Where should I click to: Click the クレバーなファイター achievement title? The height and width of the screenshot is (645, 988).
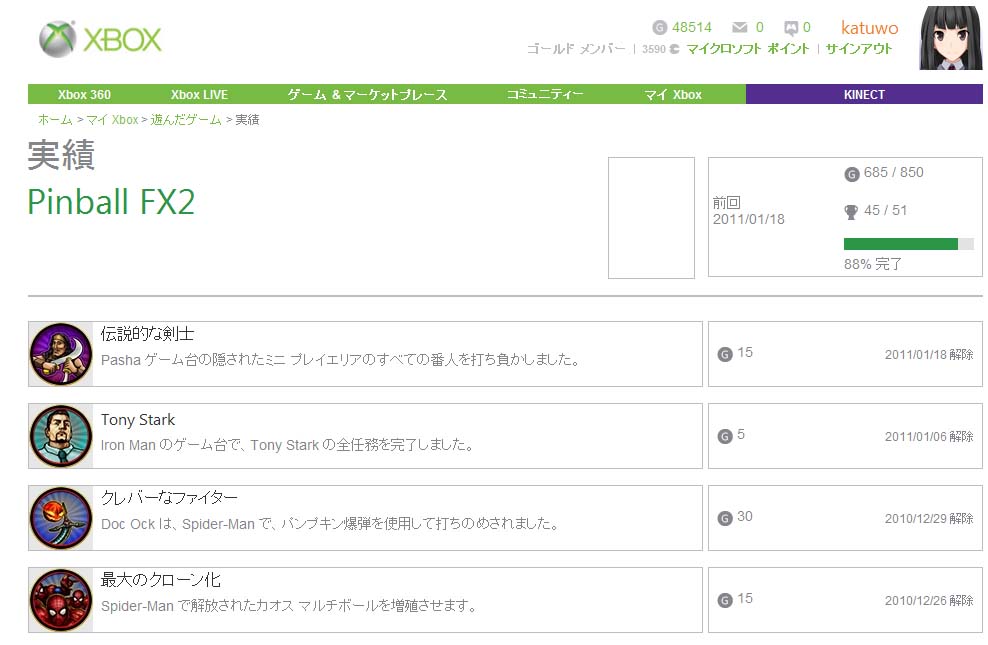pyautogui.click(x=169, y=498)
